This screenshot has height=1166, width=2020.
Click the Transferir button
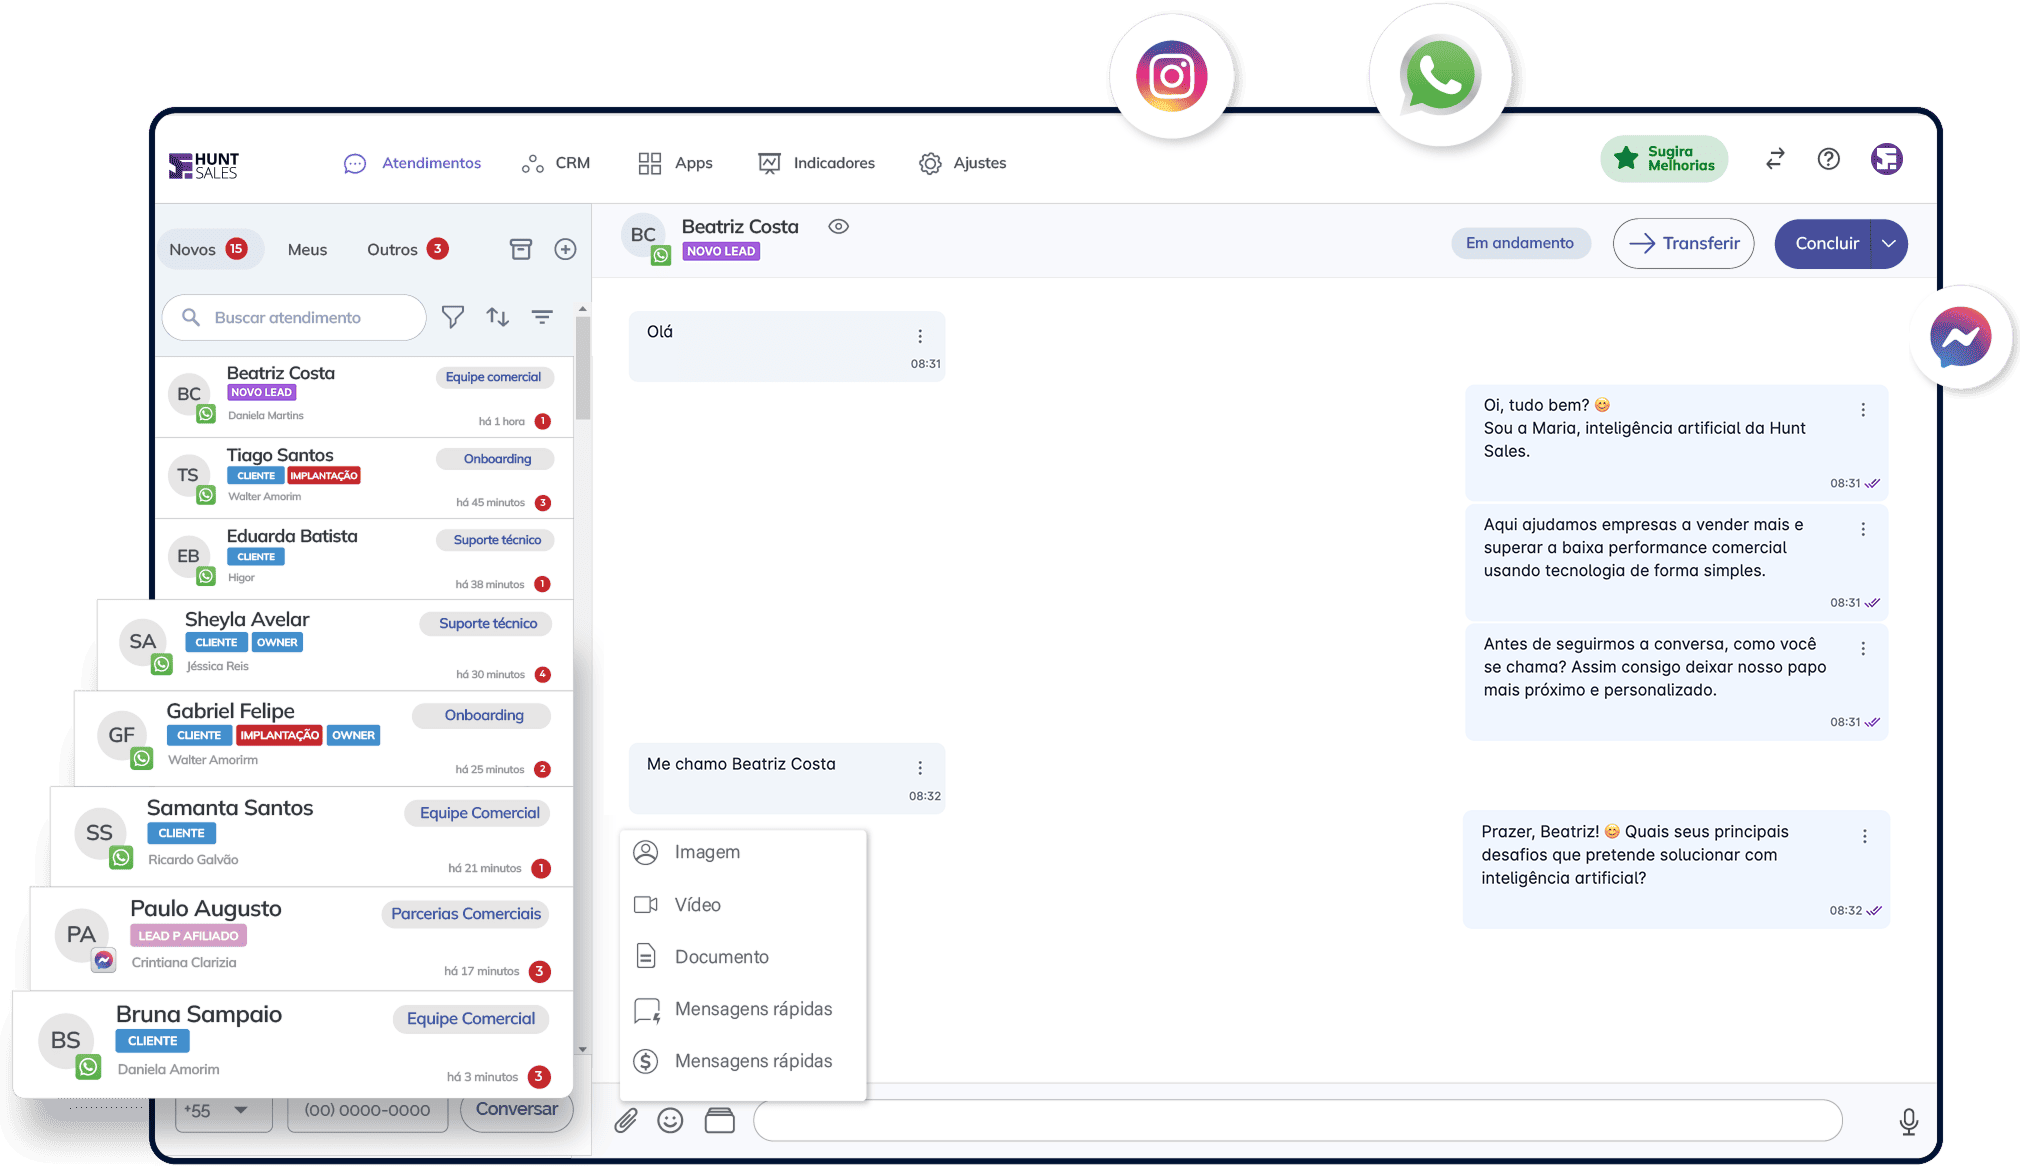point(1683,243)
